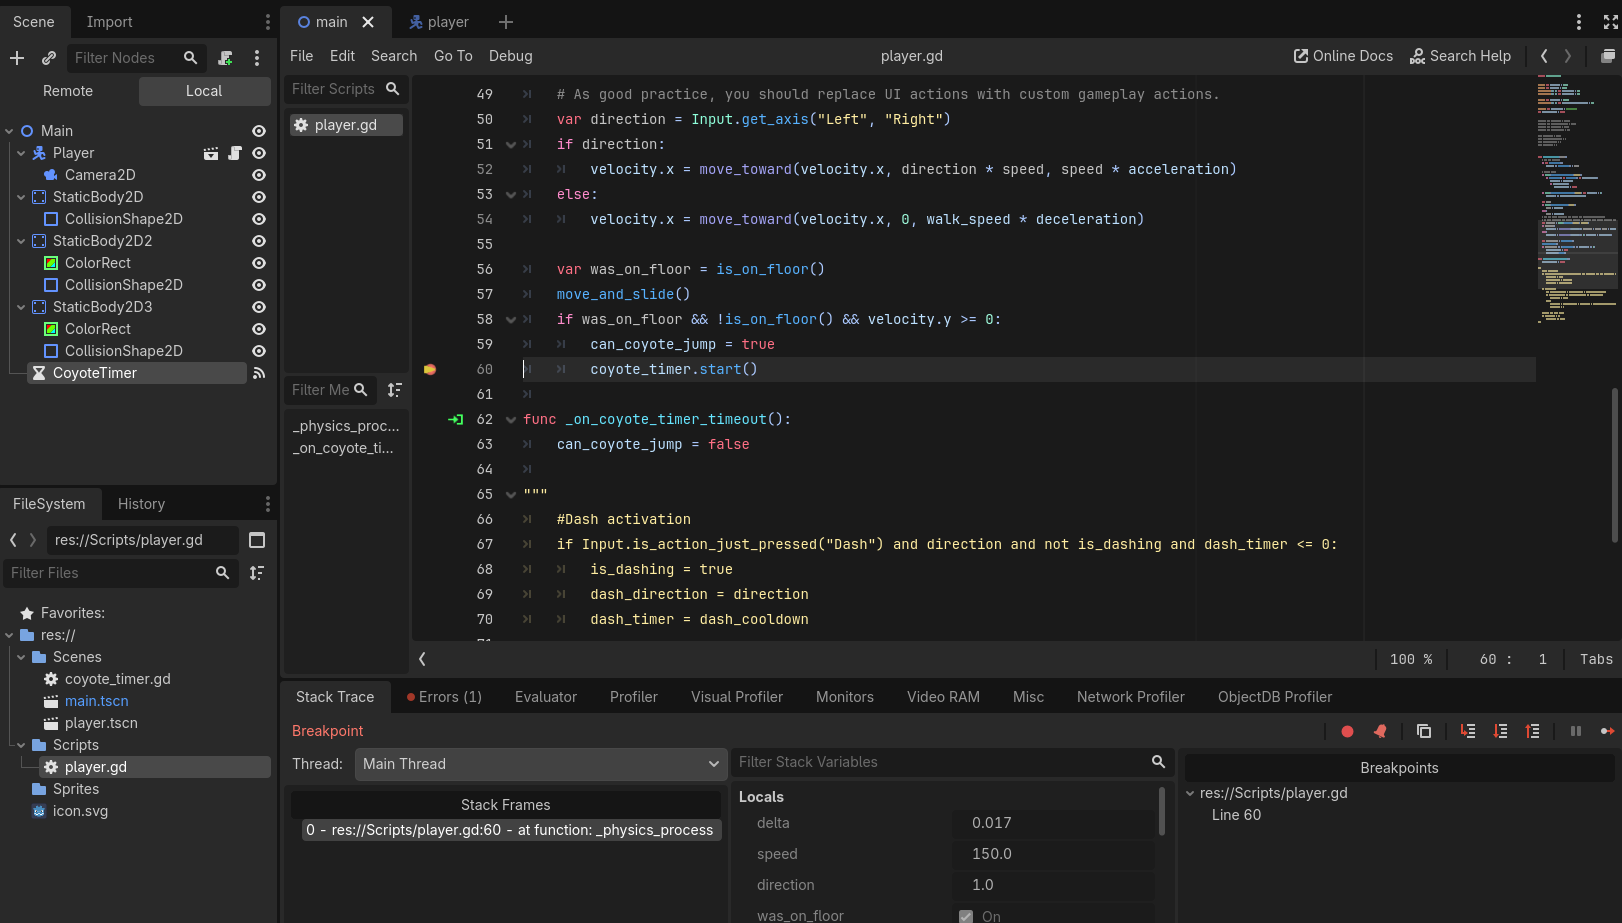This screenshot has width=1622, height=923.
Task: Open the Player node's script icon
Action: [235, 153]
